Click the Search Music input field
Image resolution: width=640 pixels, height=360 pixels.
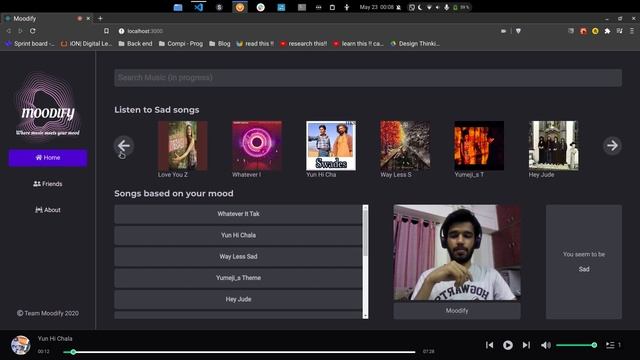(368, 78)
